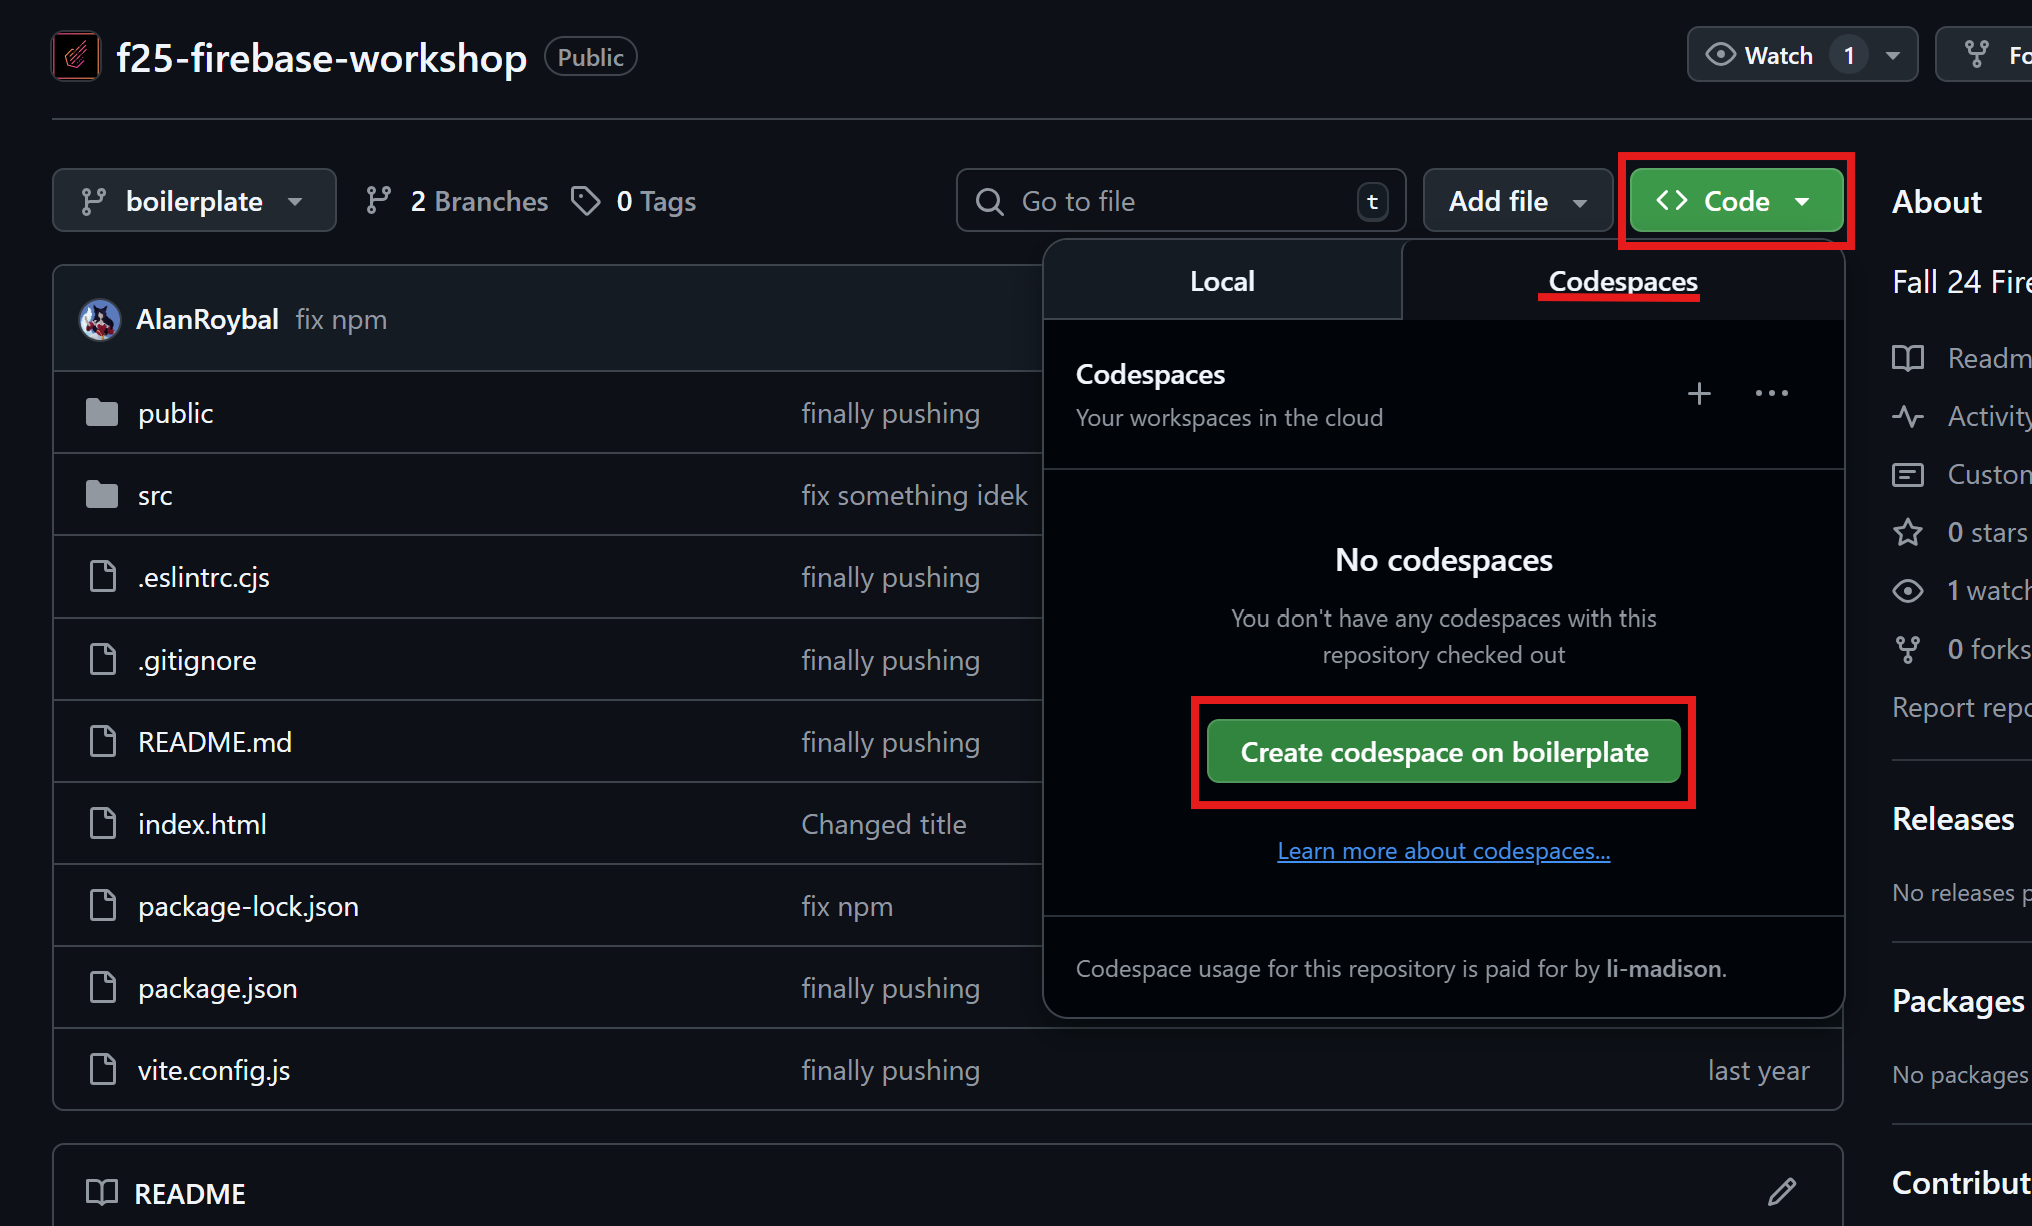Expand the Watch dropdown arrow
Image resolution: width=2032 pixels, height=1226 pixels.
point(1893,56)
